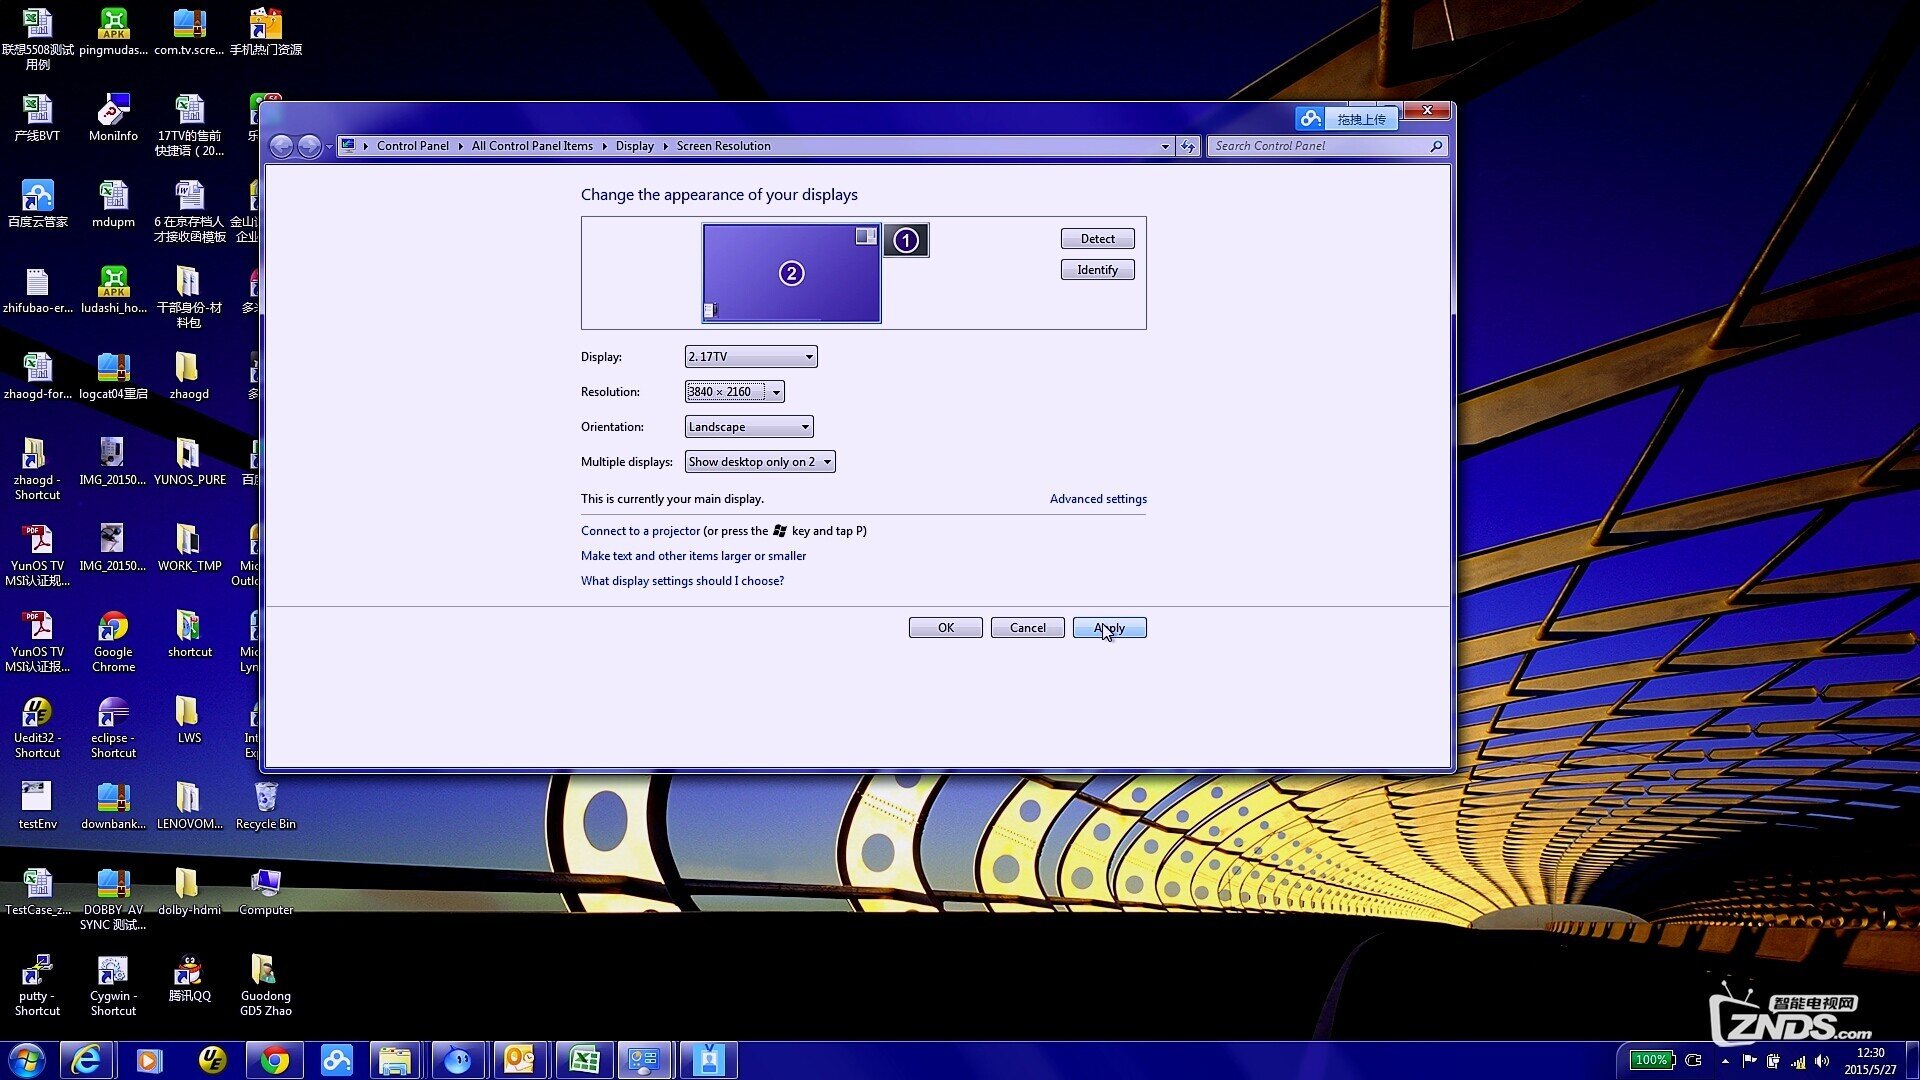The width and height of the screenshot is (1920, 1080).
Task: Click the Search Control Panel input field
Action: click(x=1318, y=146)
